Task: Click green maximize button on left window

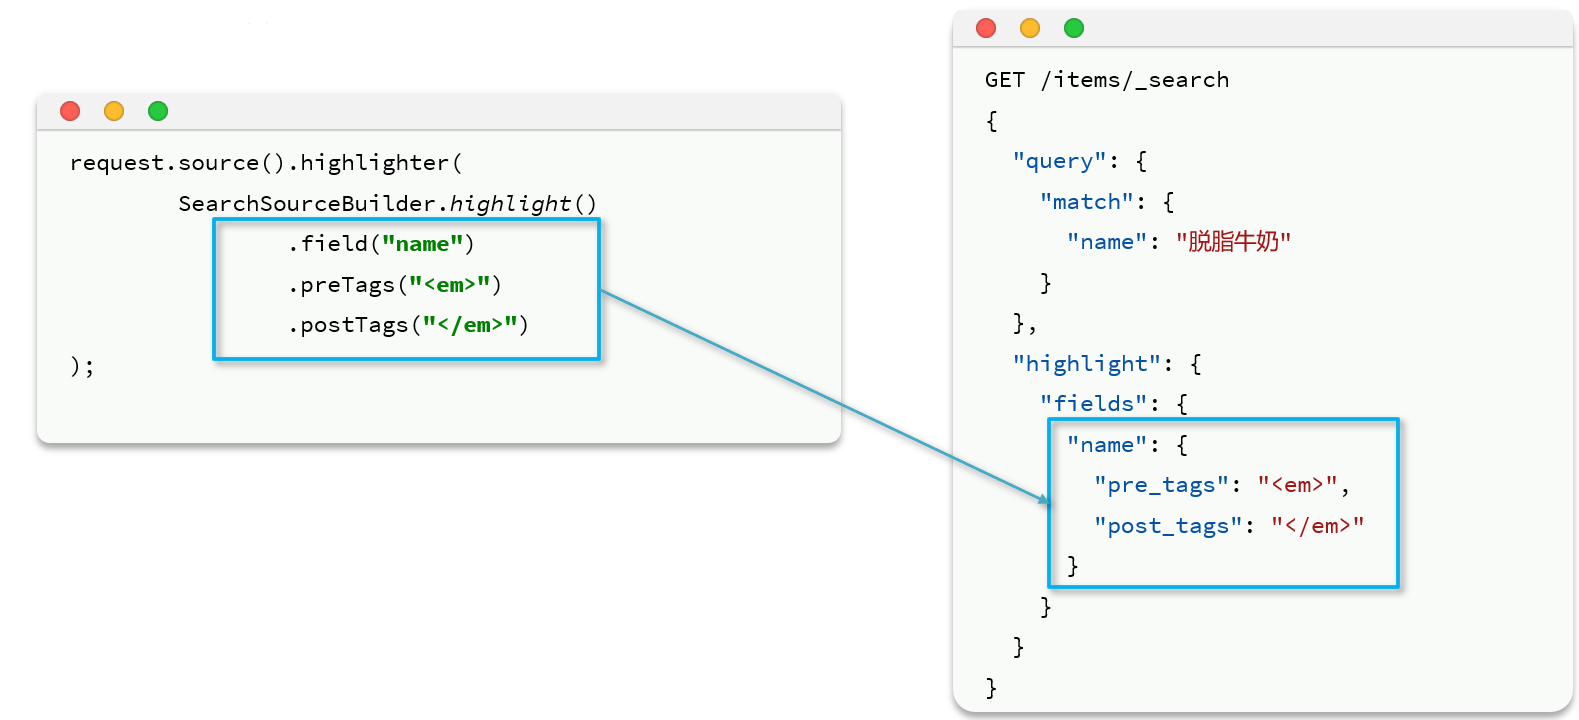Action: pyautogui.click(x=158, y=111)
